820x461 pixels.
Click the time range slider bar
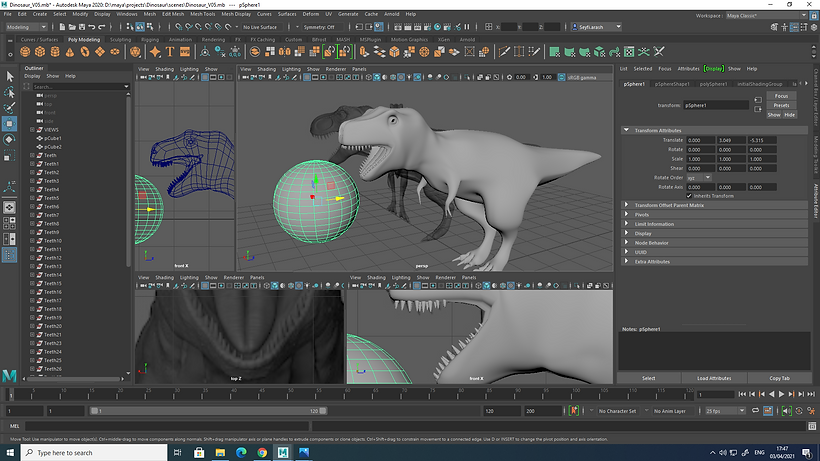coord(208,411)
